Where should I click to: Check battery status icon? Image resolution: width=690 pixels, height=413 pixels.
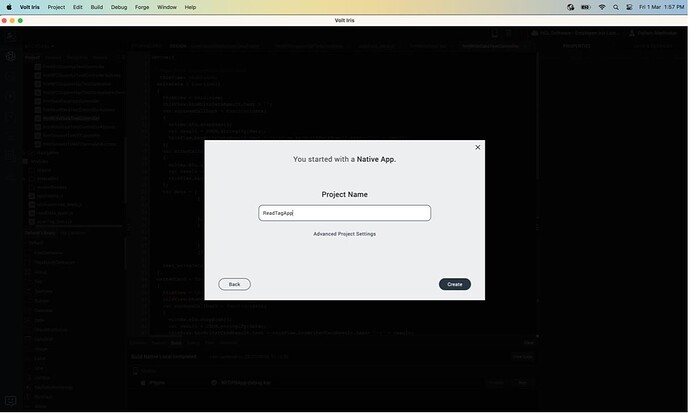[586, 7]
